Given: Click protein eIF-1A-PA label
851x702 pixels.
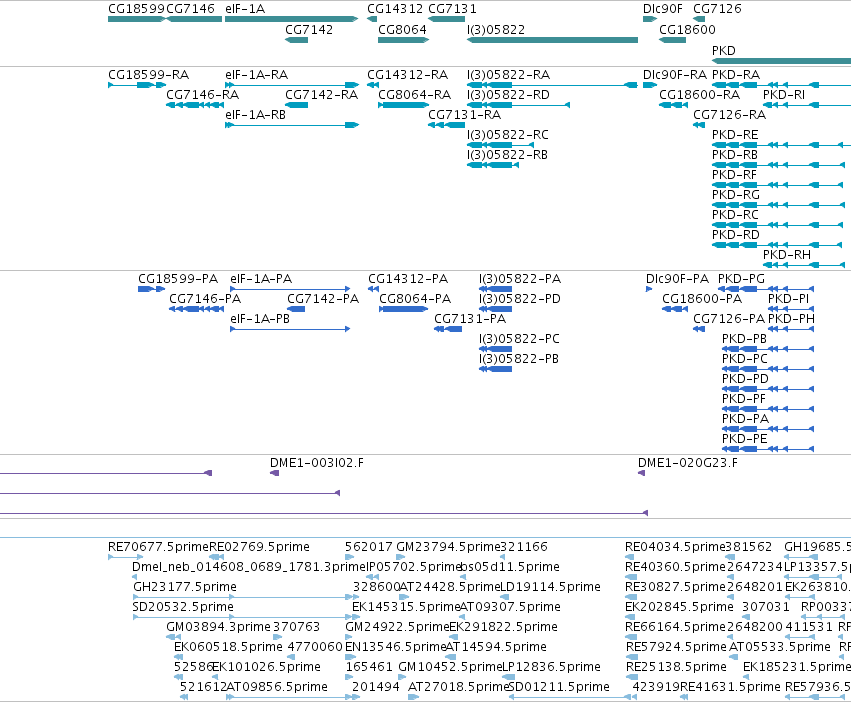Looking at the screenshot, I should click(261, 279).
